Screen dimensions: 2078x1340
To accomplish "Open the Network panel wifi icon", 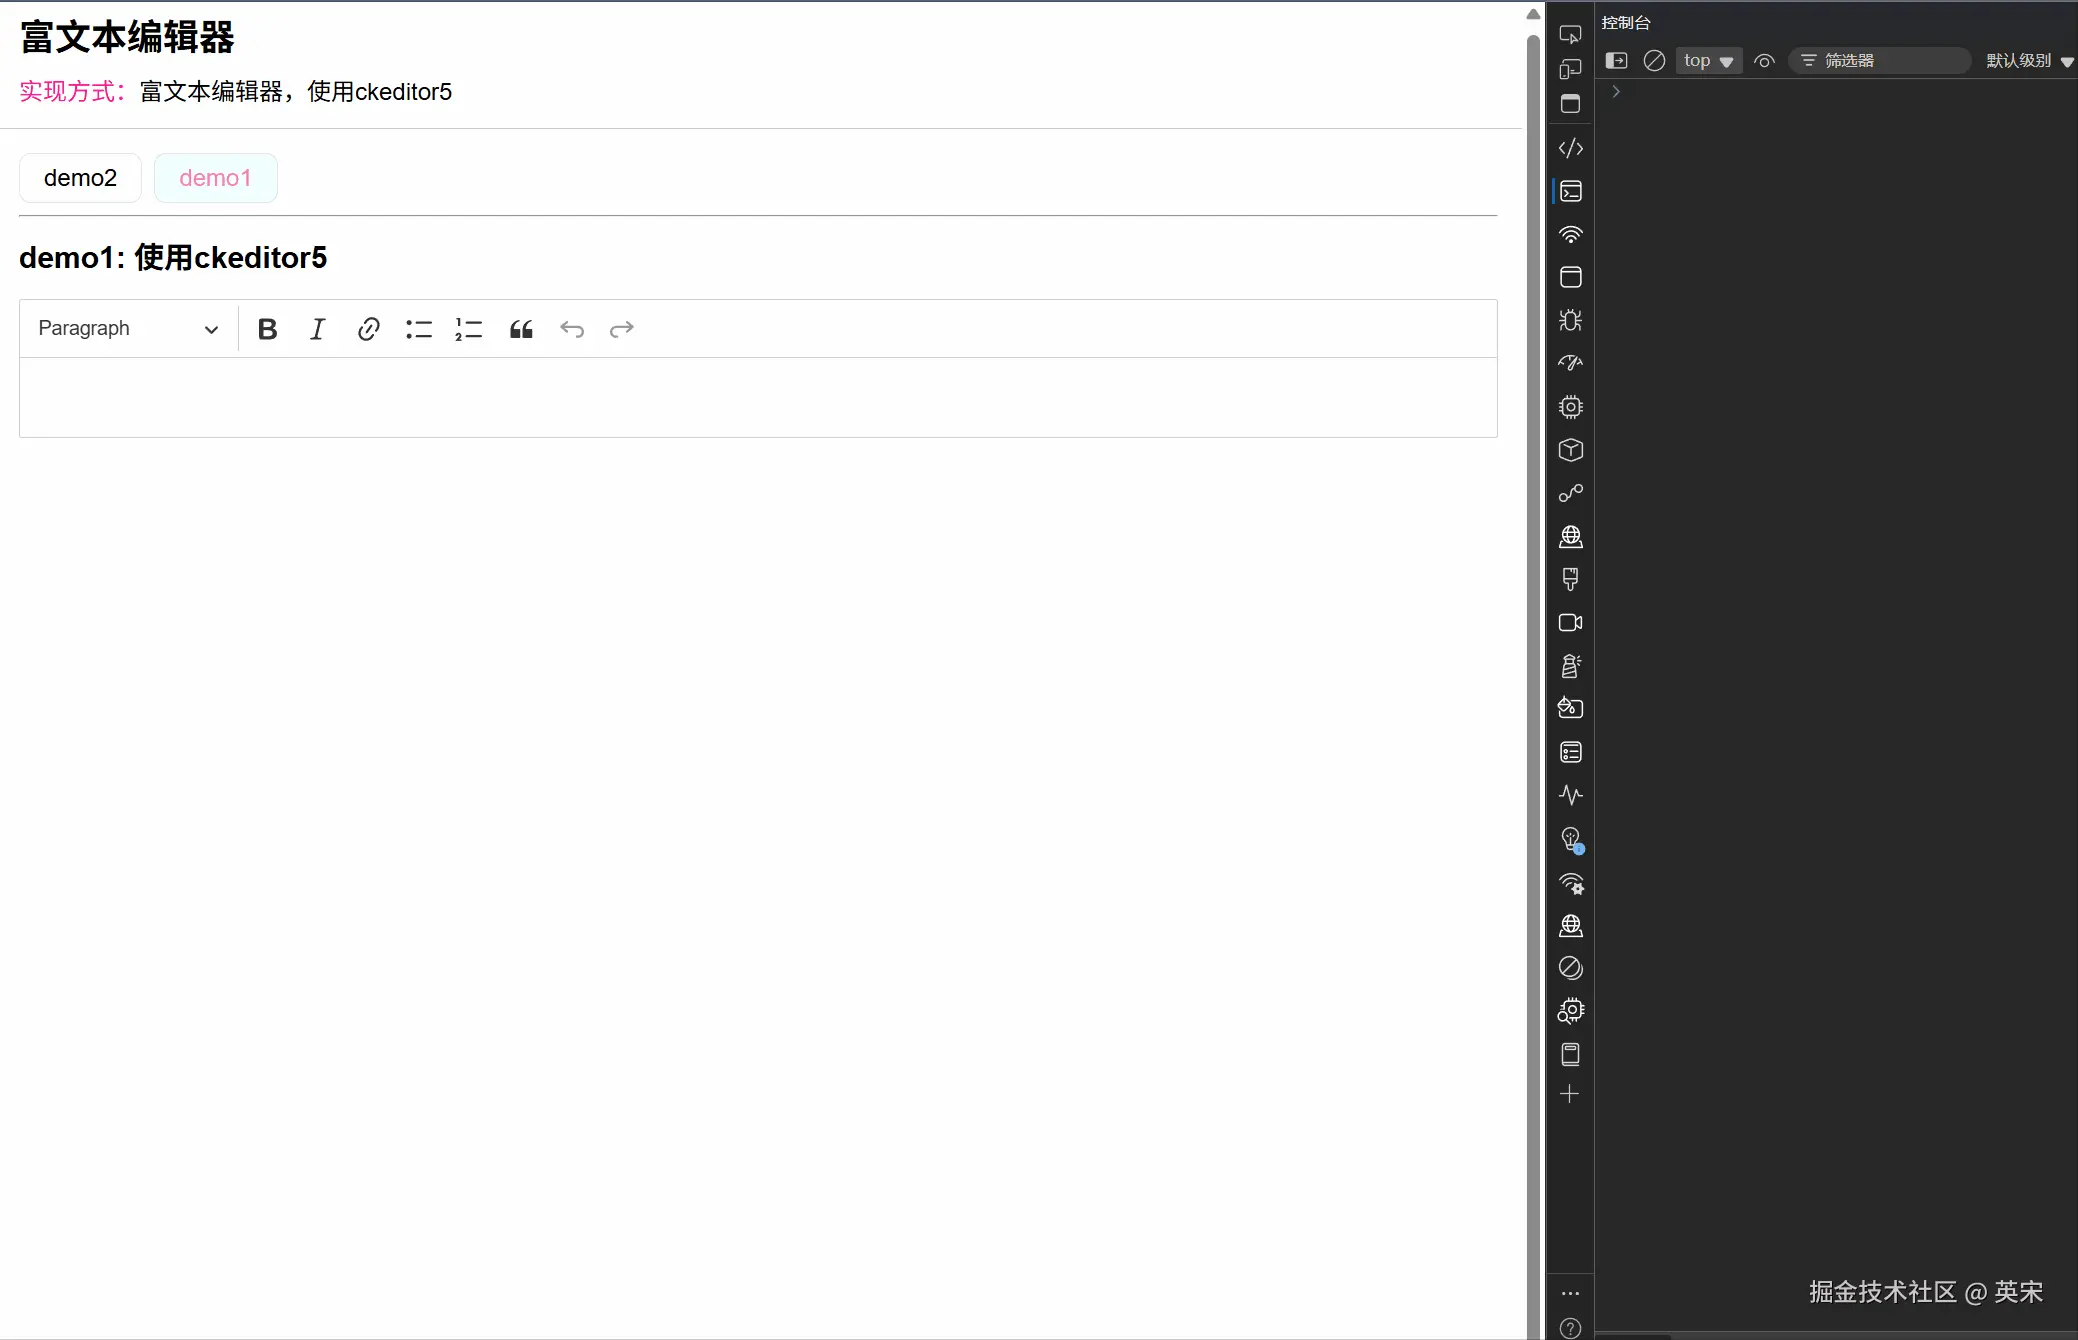I will pyautogui.click(x=1570, y=234).
